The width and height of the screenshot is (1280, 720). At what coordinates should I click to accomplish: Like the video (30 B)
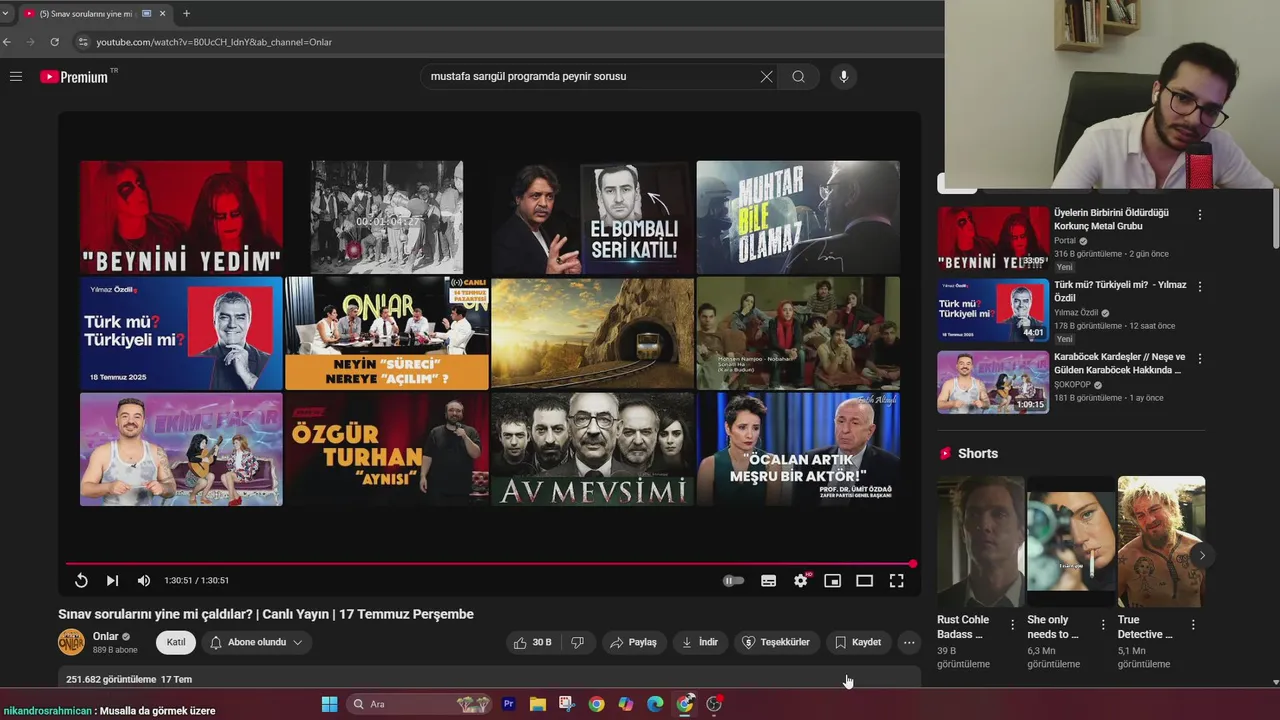pos(533,642)
